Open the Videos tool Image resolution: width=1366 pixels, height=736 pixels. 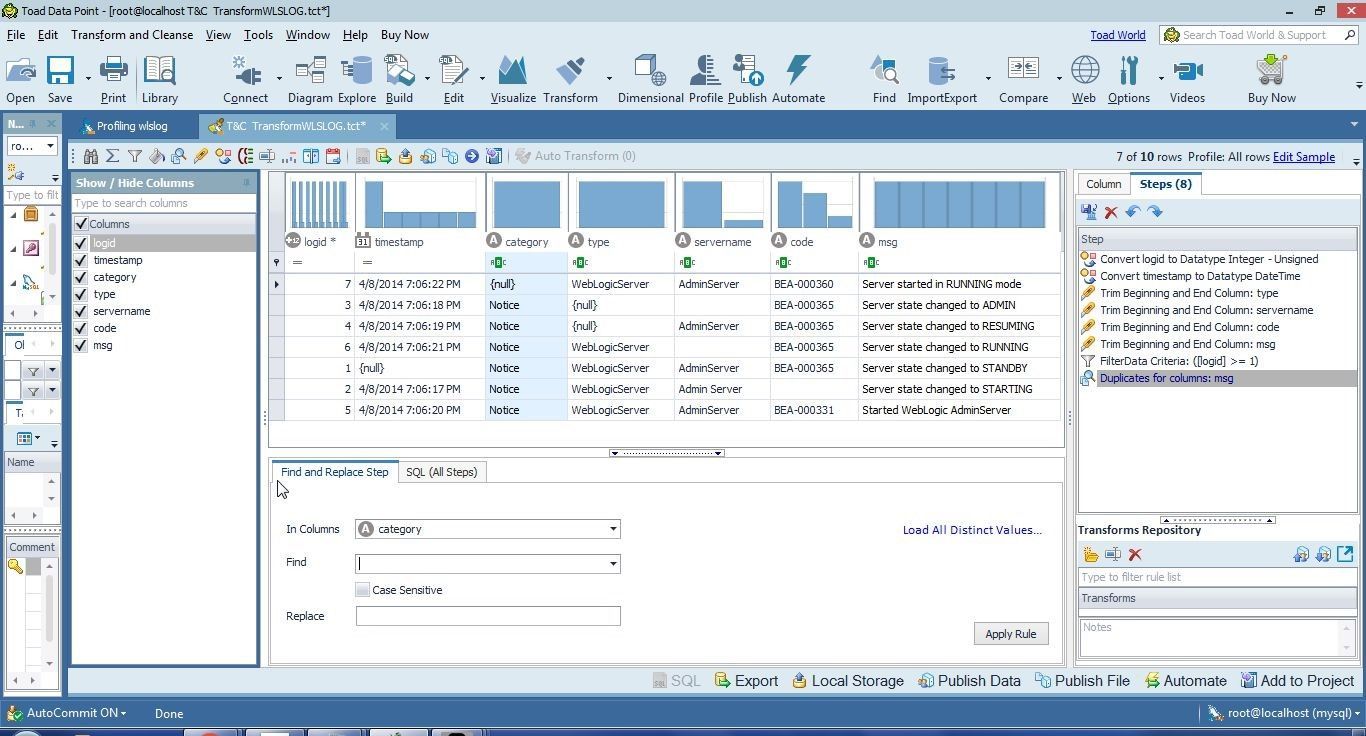point(1187,80)
